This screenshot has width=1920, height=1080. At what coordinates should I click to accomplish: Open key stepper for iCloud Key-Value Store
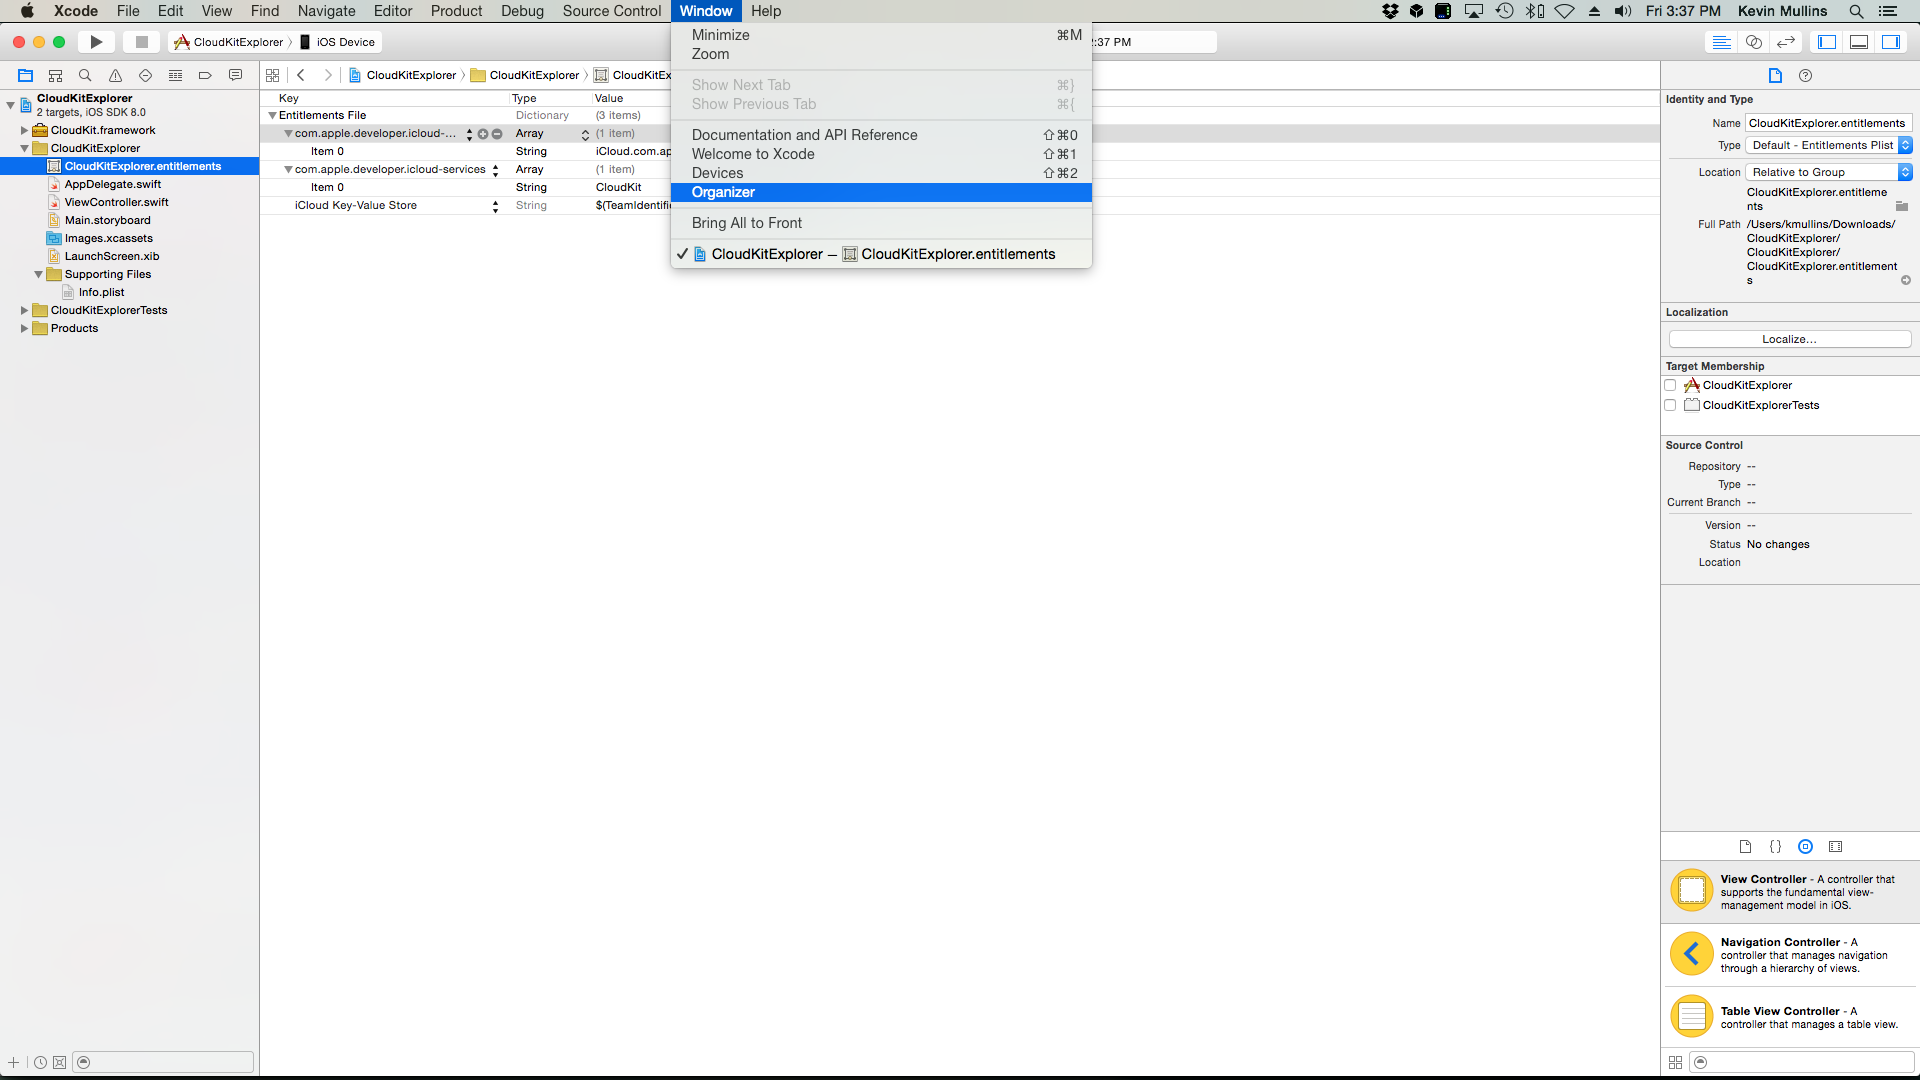[x=495, y=206]
